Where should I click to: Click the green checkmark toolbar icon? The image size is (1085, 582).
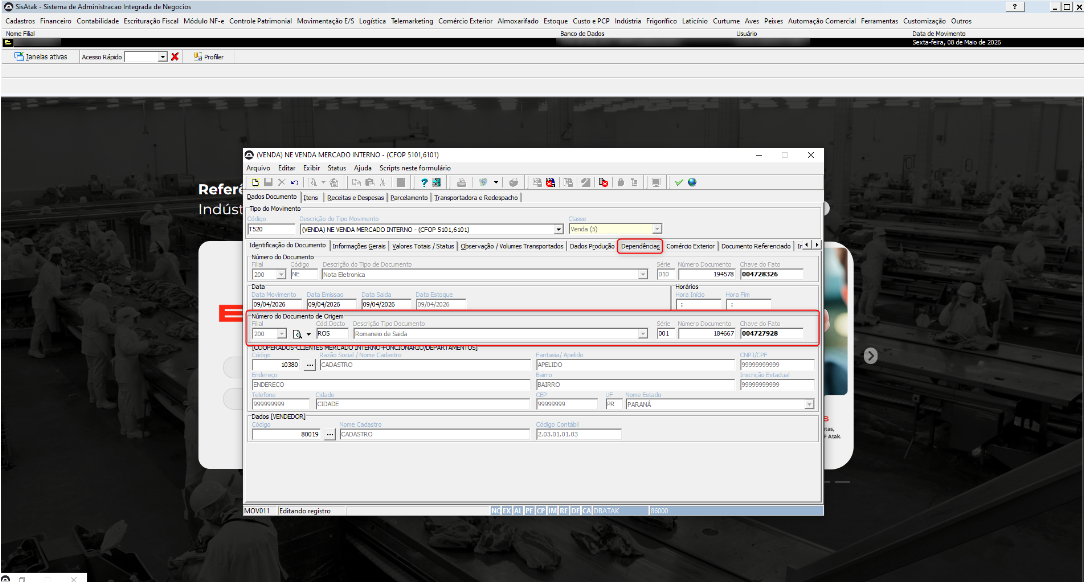point(679,183)
